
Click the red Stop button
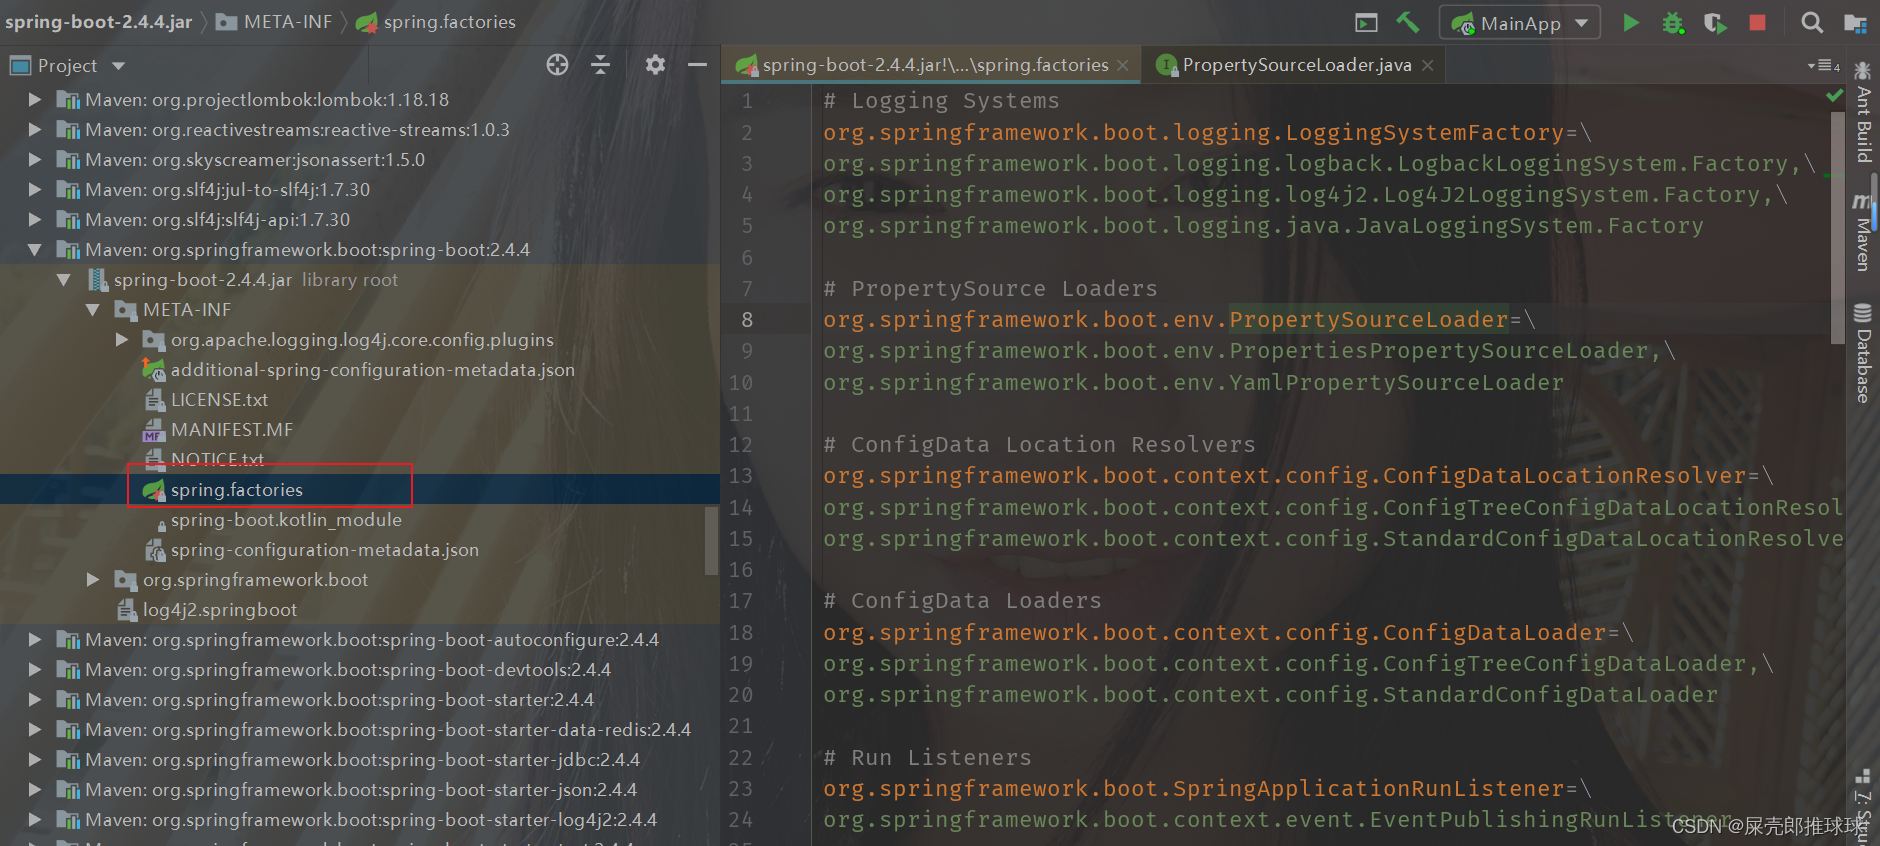[1757, 22]
